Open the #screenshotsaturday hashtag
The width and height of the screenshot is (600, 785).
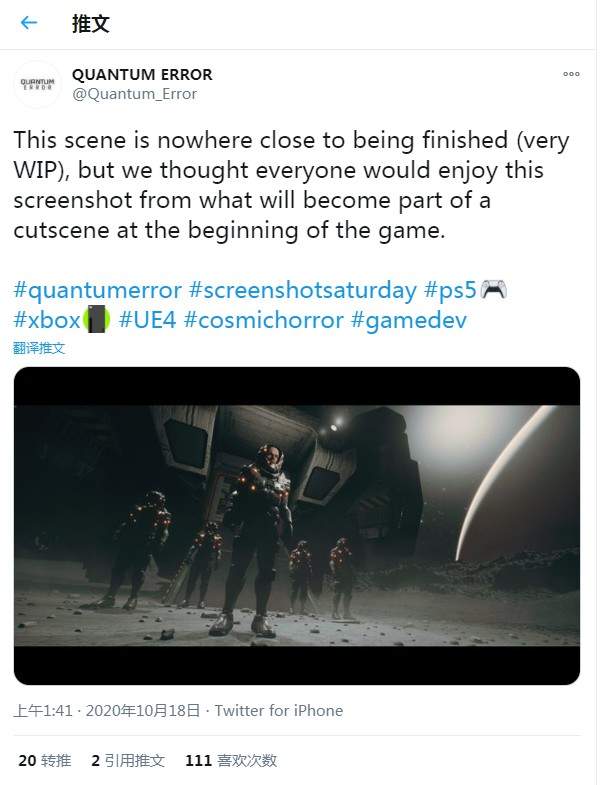tap(303, 290)
